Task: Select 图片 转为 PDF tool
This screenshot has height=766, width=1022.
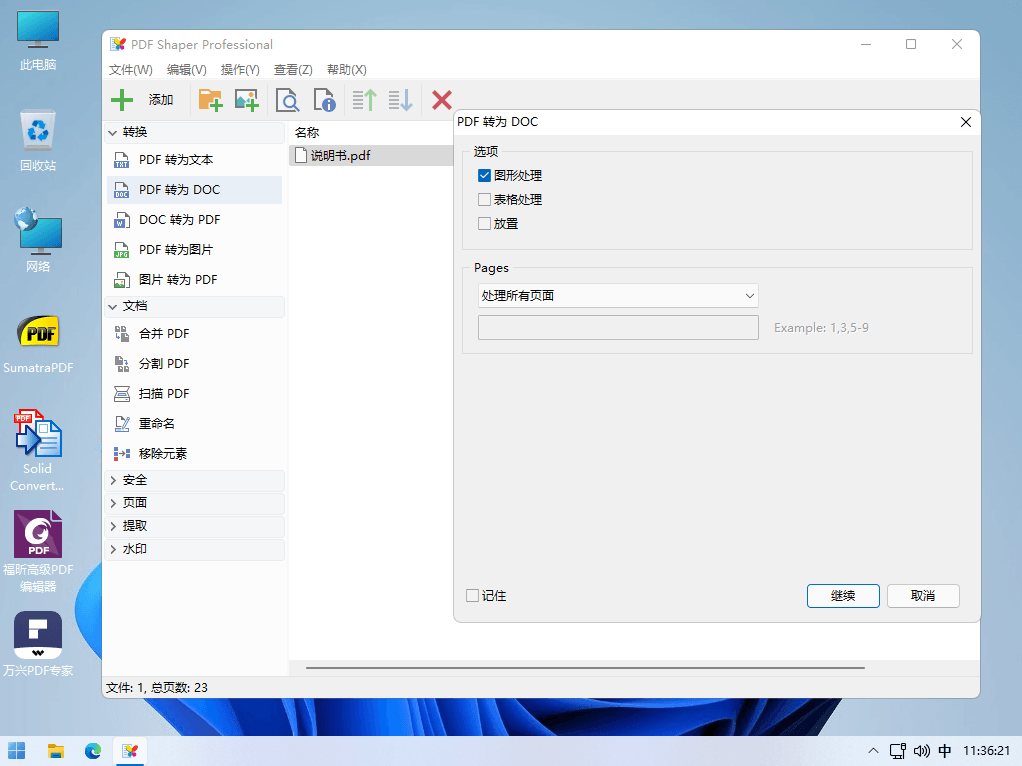Action: point(194,280)
